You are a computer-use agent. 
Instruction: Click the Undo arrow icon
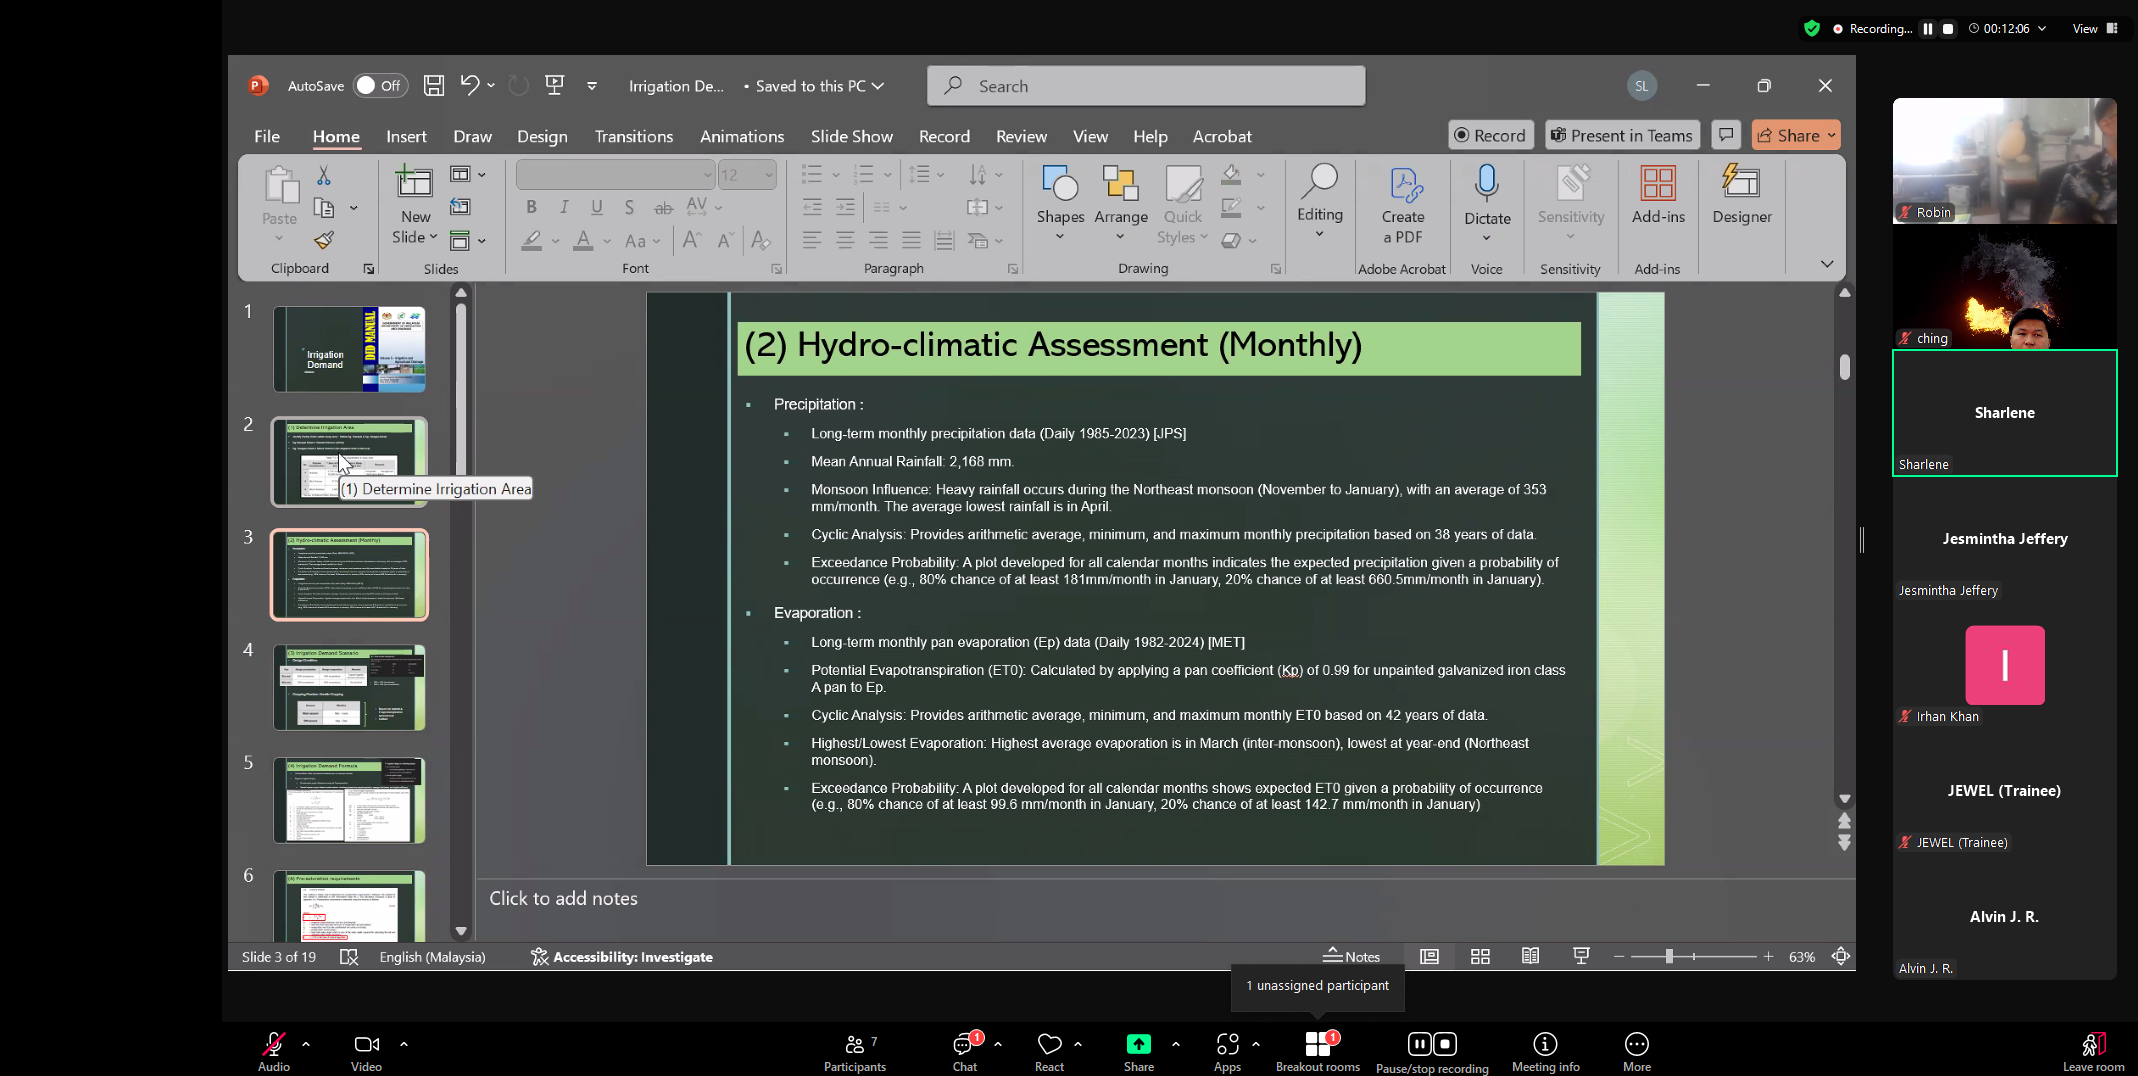pos(469,86)
